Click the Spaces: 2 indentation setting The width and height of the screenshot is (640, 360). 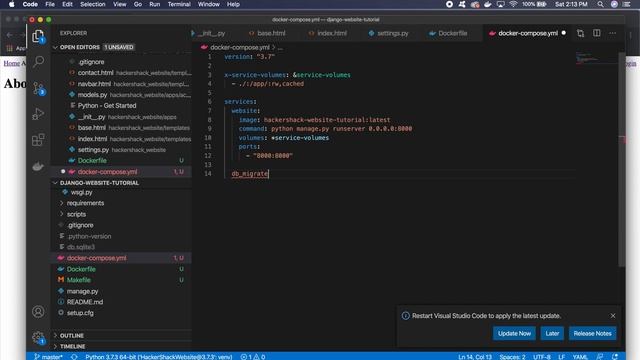click(x=512, y=357)
